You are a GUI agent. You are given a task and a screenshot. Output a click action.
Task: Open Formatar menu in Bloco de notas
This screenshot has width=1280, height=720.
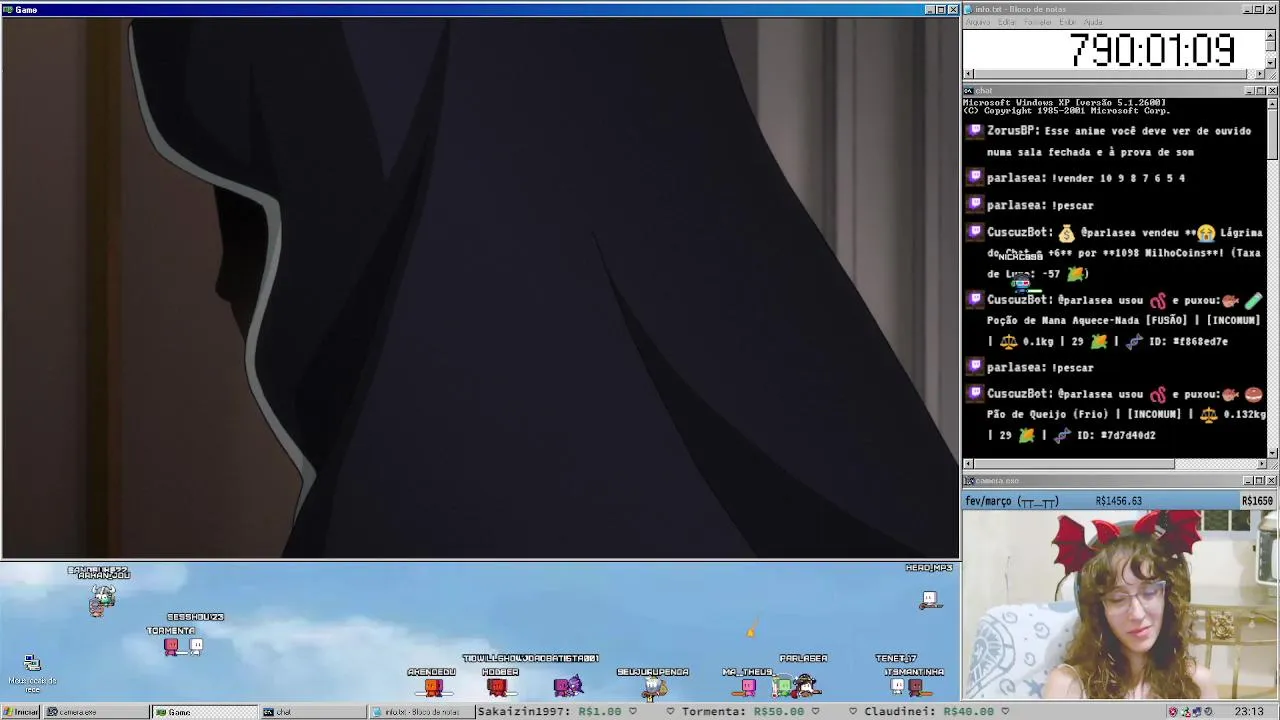(1038, 22)
